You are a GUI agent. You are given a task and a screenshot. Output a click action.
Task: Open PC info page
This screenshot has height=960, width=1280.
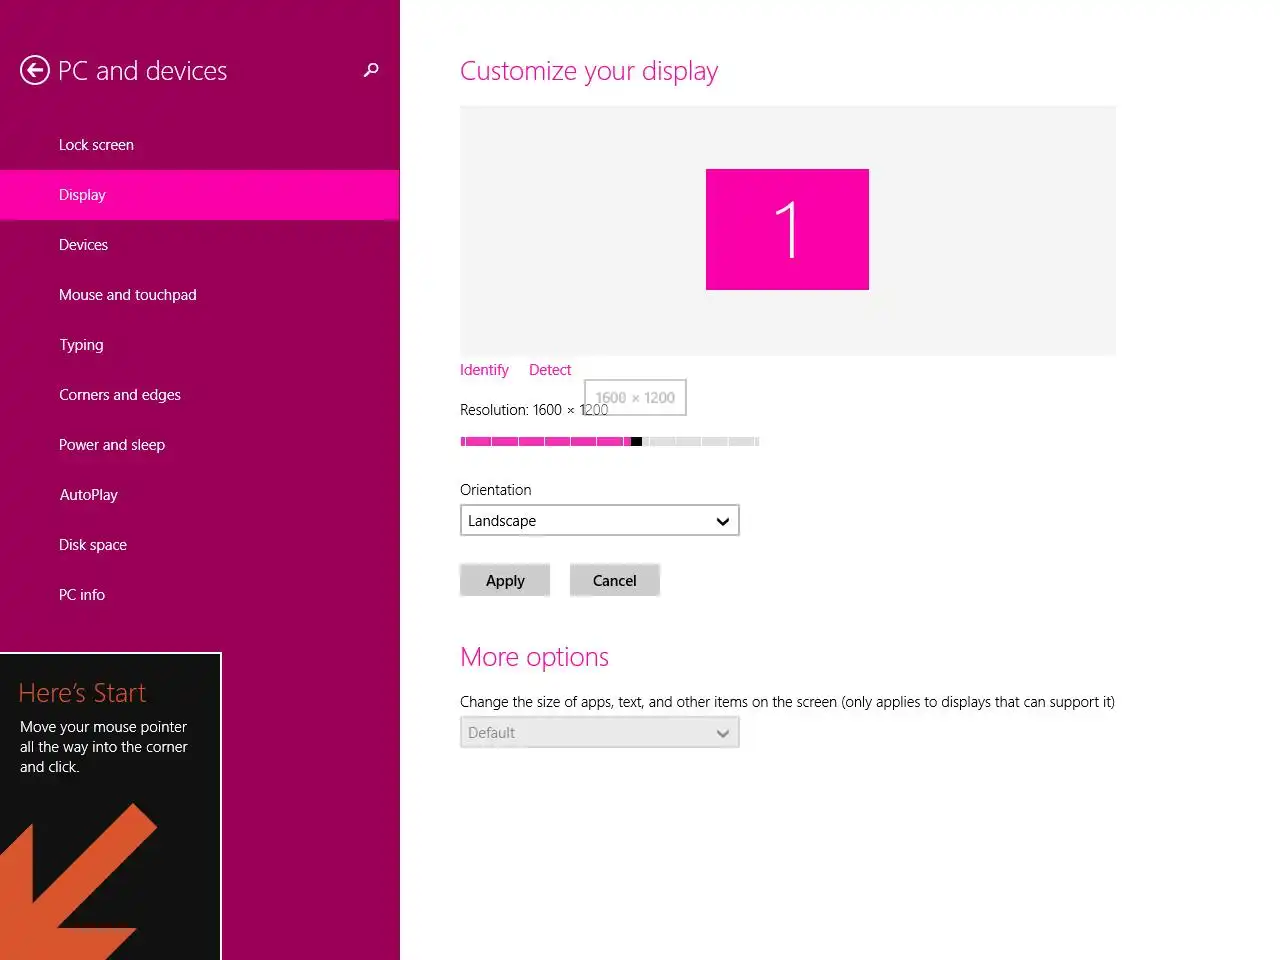[200, 595]
